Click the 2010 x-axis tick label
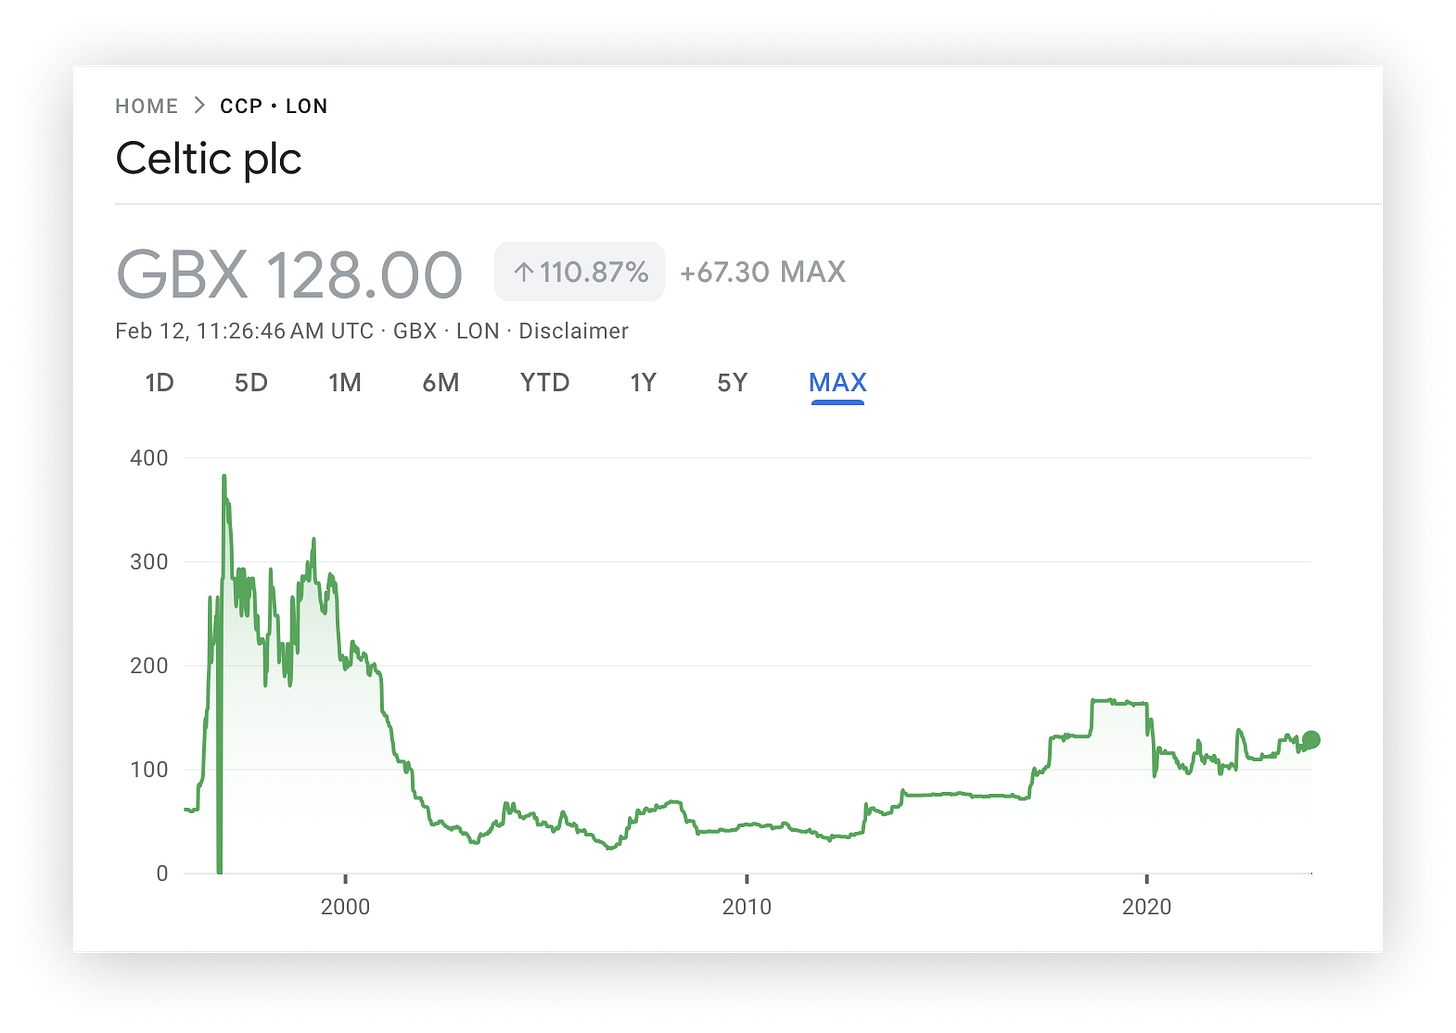The image size is (1456, 1033). point(747,907)
